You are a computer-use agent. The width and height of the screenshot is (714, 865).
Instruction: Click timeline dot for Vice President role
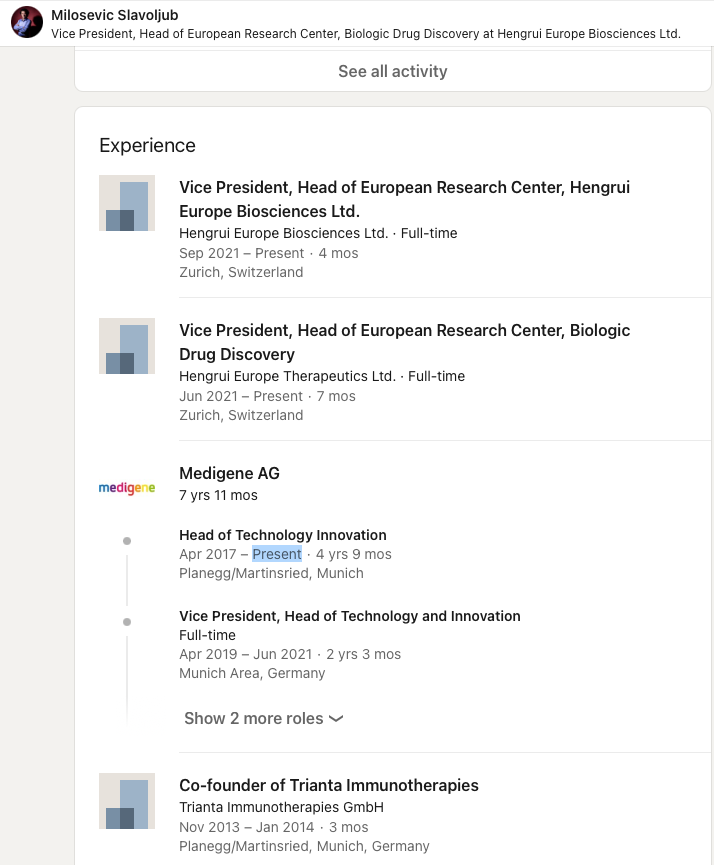pyautogui.click(x=127, y=622)
